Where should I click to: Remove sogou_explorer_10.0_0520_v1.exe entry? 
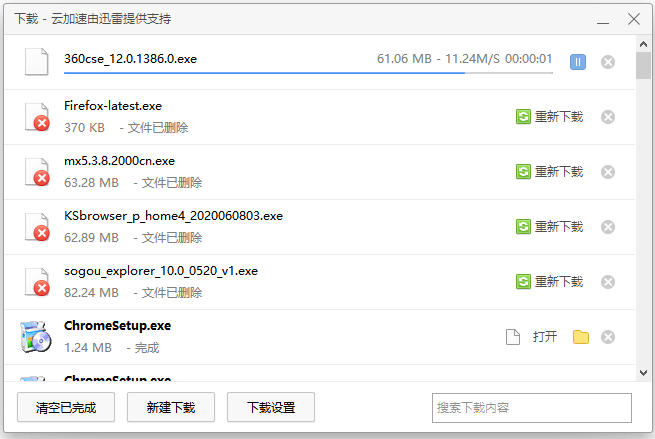[608, 282]
